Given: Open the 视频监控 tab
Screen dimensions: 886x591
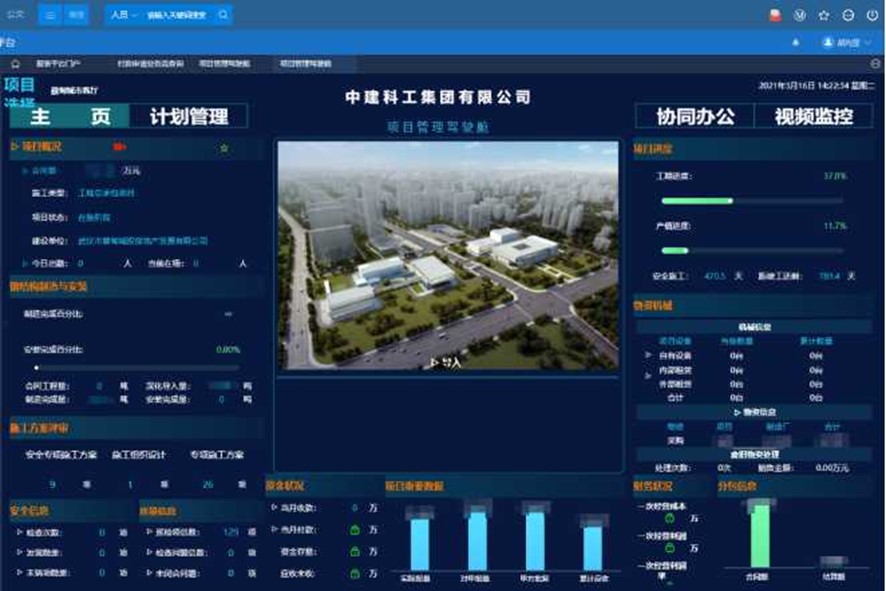Looking at the screenshot, I should pos(814,116).
